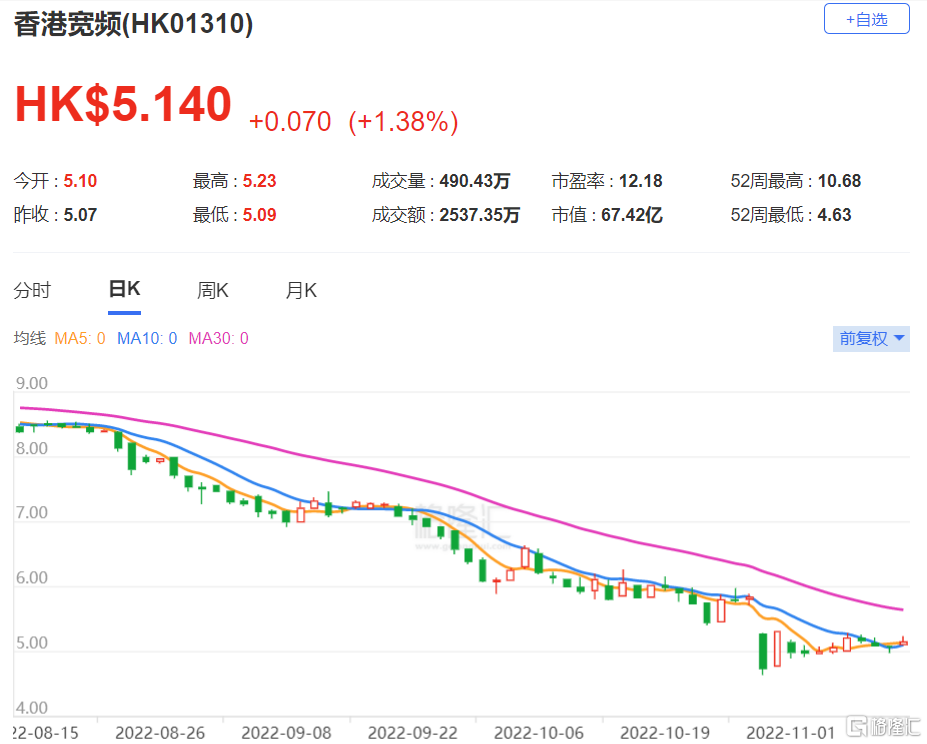
Task: Click 市值 value 67.42亿
Action: 632,215
